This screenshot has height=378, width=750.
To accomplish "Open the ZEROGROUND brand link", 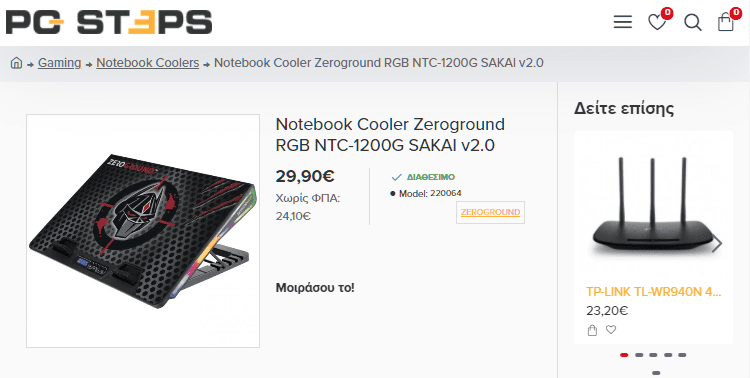I will point(490,212).
